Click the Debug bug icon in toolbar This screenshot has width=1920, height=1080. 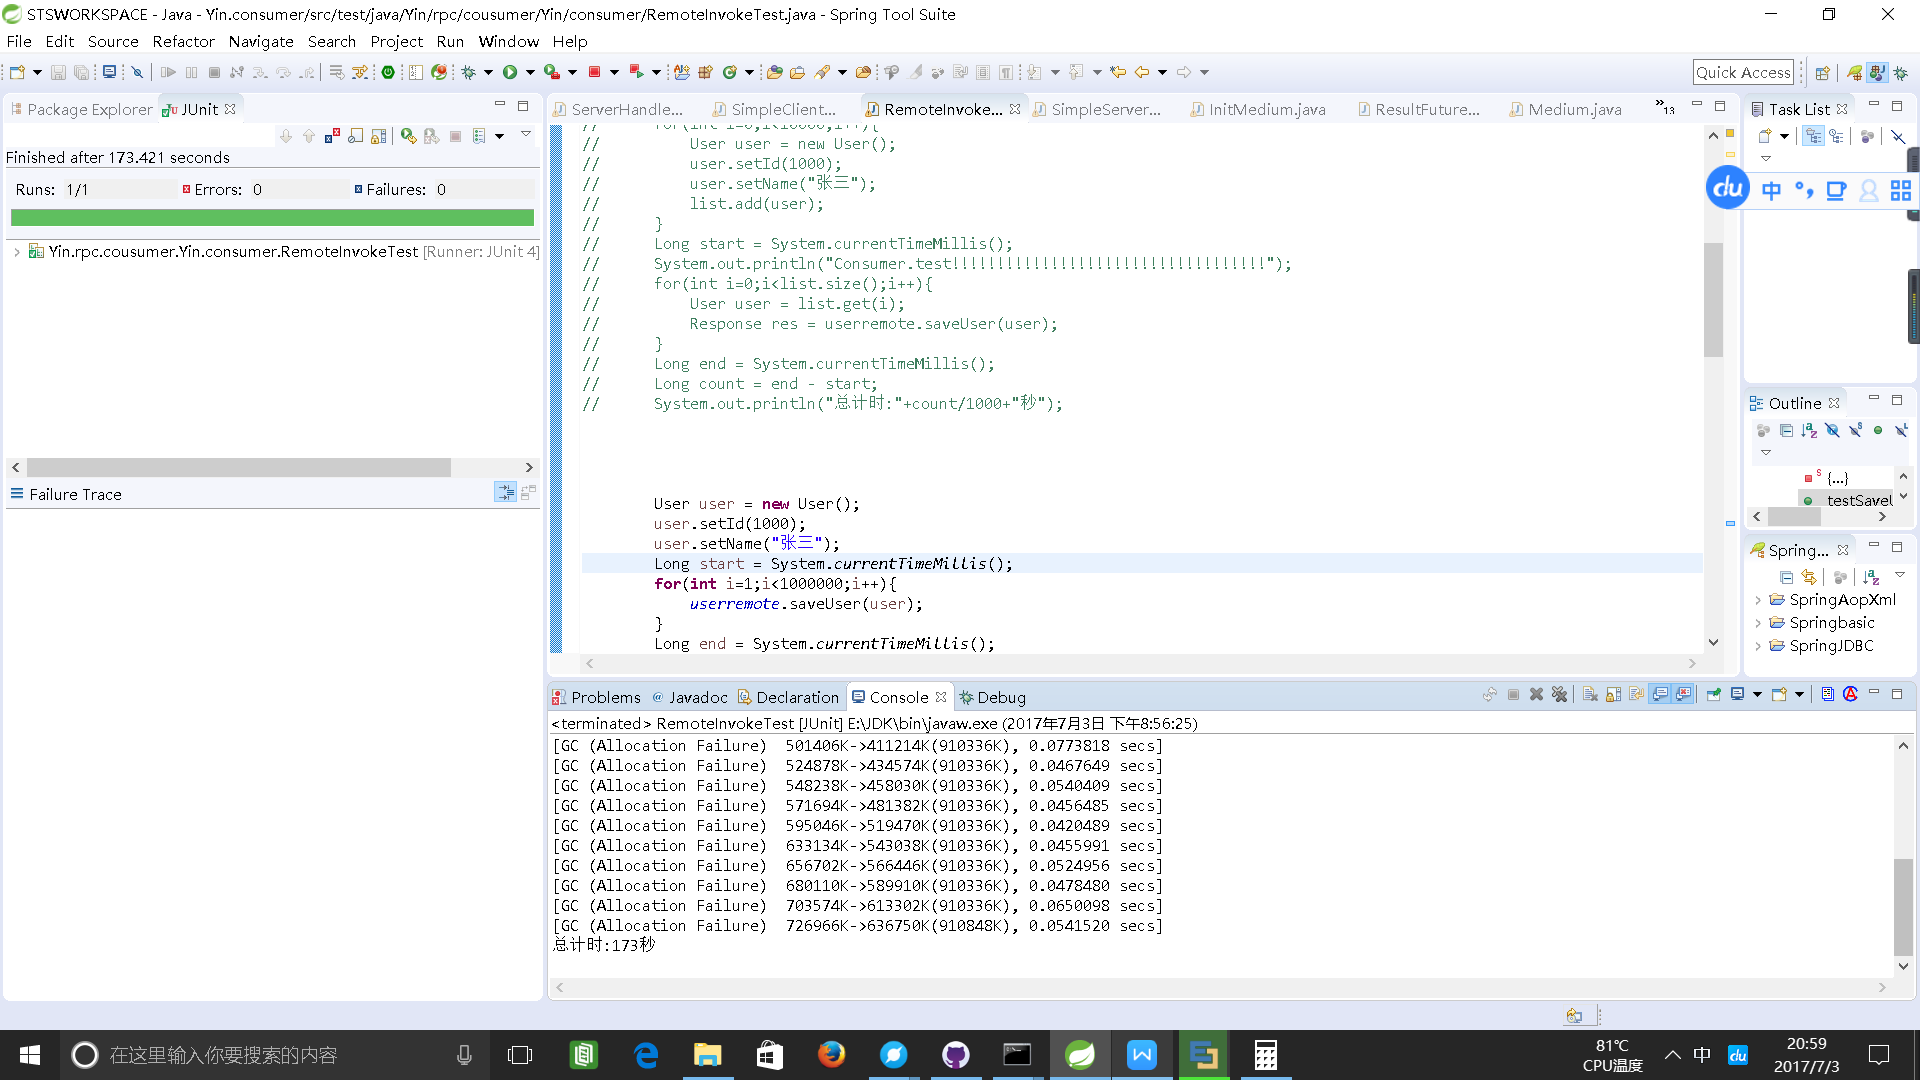468,72
